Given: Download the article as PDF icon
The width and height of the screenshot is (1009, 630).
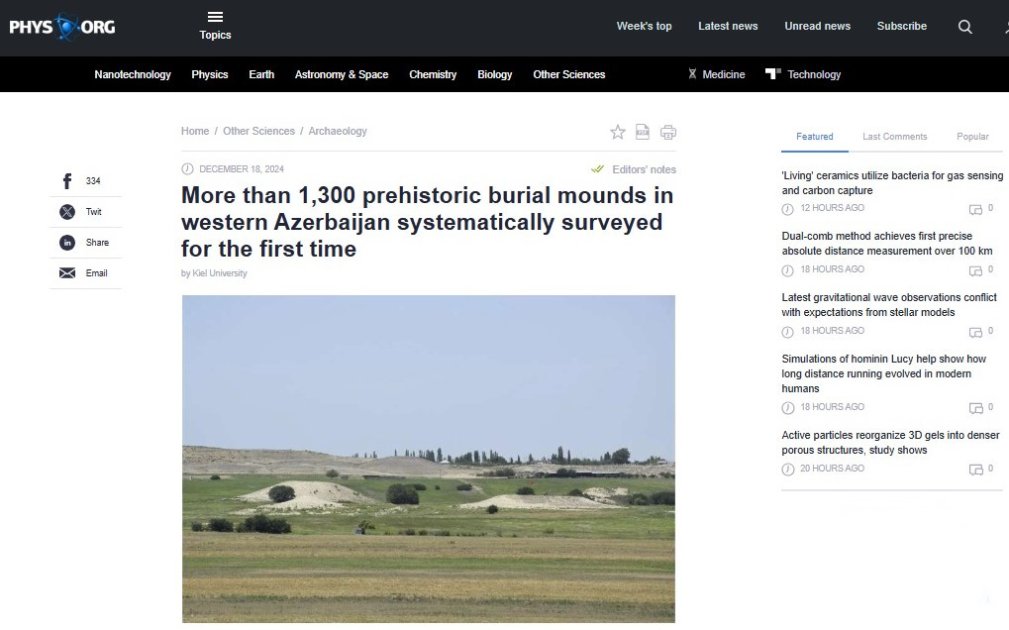Looking at the screenshot, I should click(643, 132).
